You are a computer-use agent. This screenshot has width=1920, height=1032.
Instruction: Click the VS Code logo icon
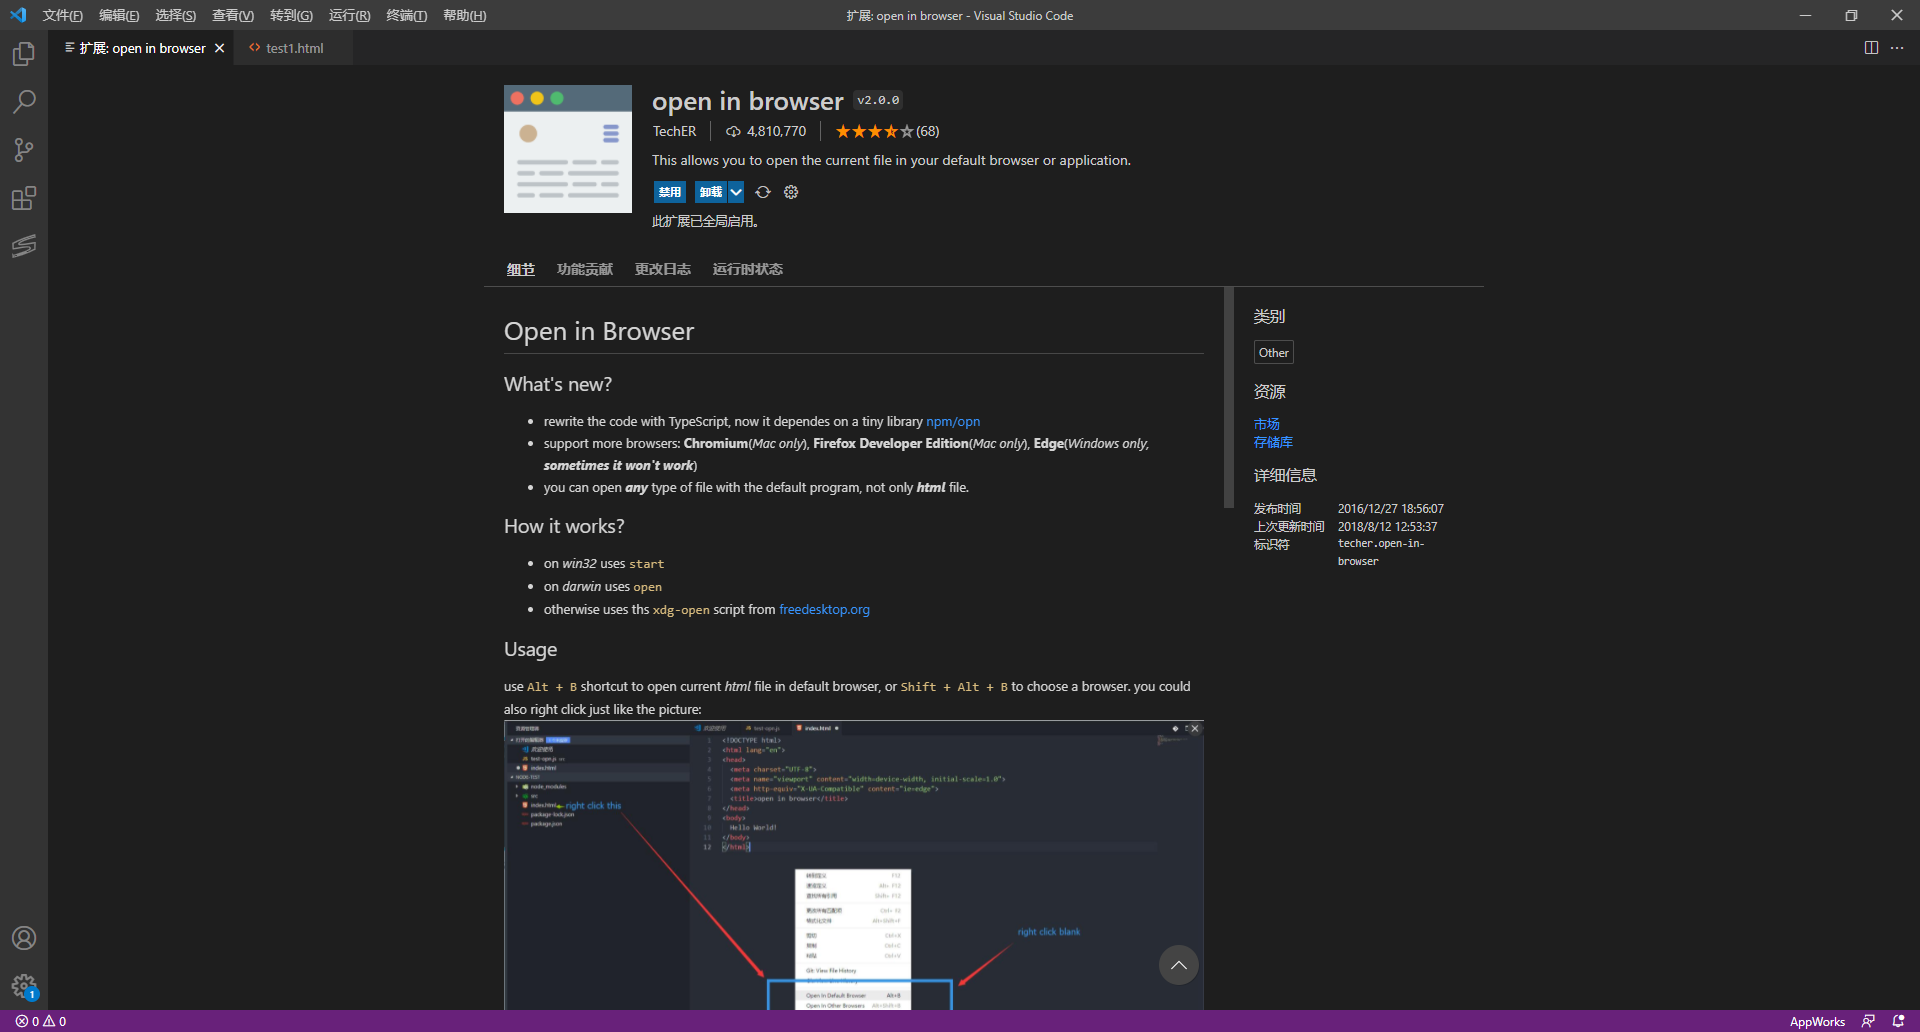tap(18, 15)
